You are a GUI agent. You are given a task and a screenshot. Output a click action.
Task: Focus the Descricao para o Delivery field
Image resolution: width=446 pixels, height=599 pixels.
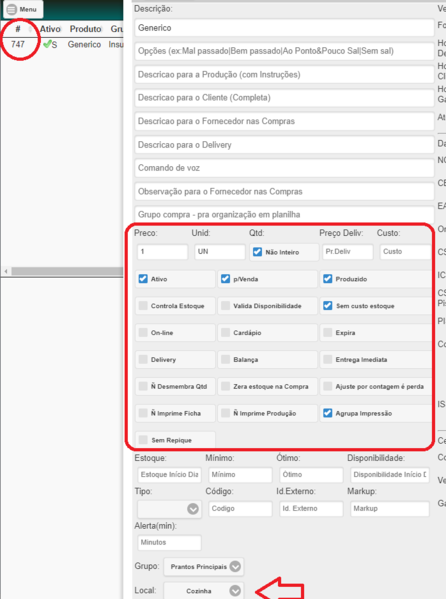[284, 145]
